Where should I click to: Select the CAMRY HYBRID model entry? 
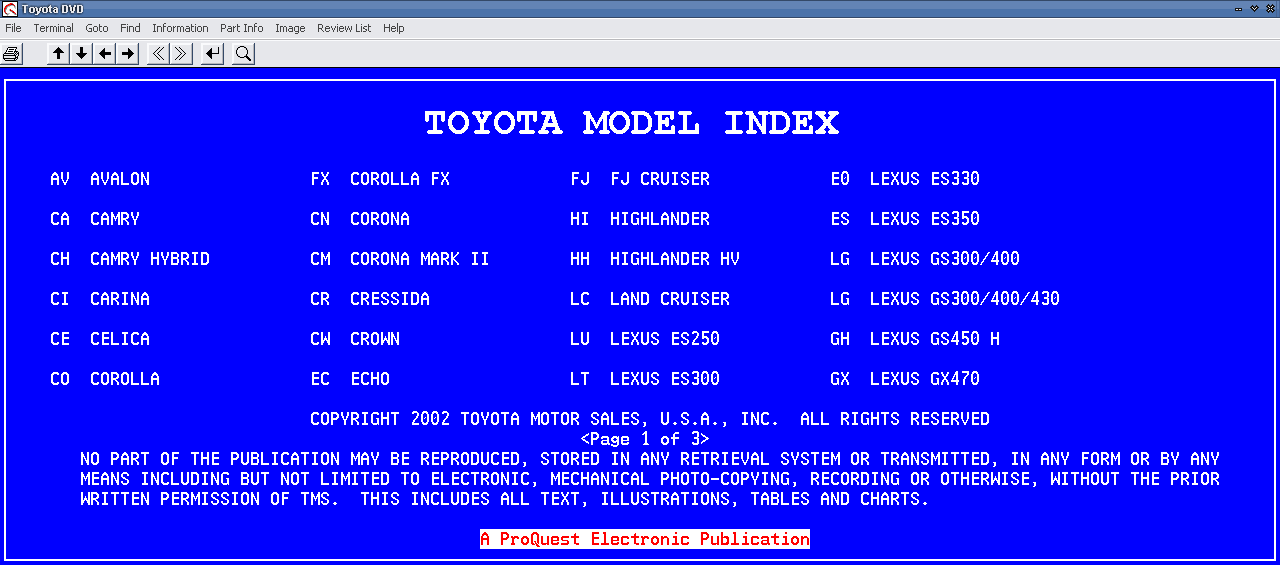(130, 259)
